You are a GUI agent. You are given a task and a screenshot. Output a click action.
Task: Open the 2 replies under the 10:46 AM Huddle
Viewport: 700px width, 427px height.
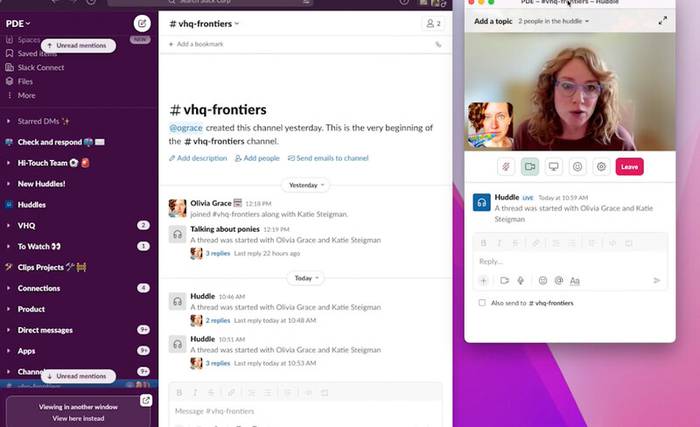(x=218, y=320)
